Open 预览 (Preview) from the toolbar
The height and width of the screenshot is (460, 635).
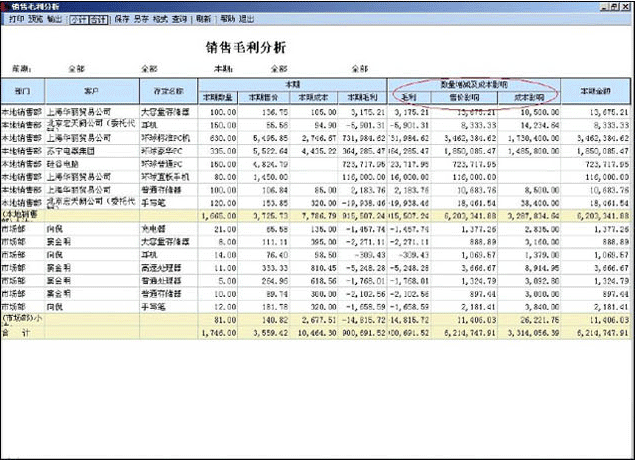tap(35, 19)
